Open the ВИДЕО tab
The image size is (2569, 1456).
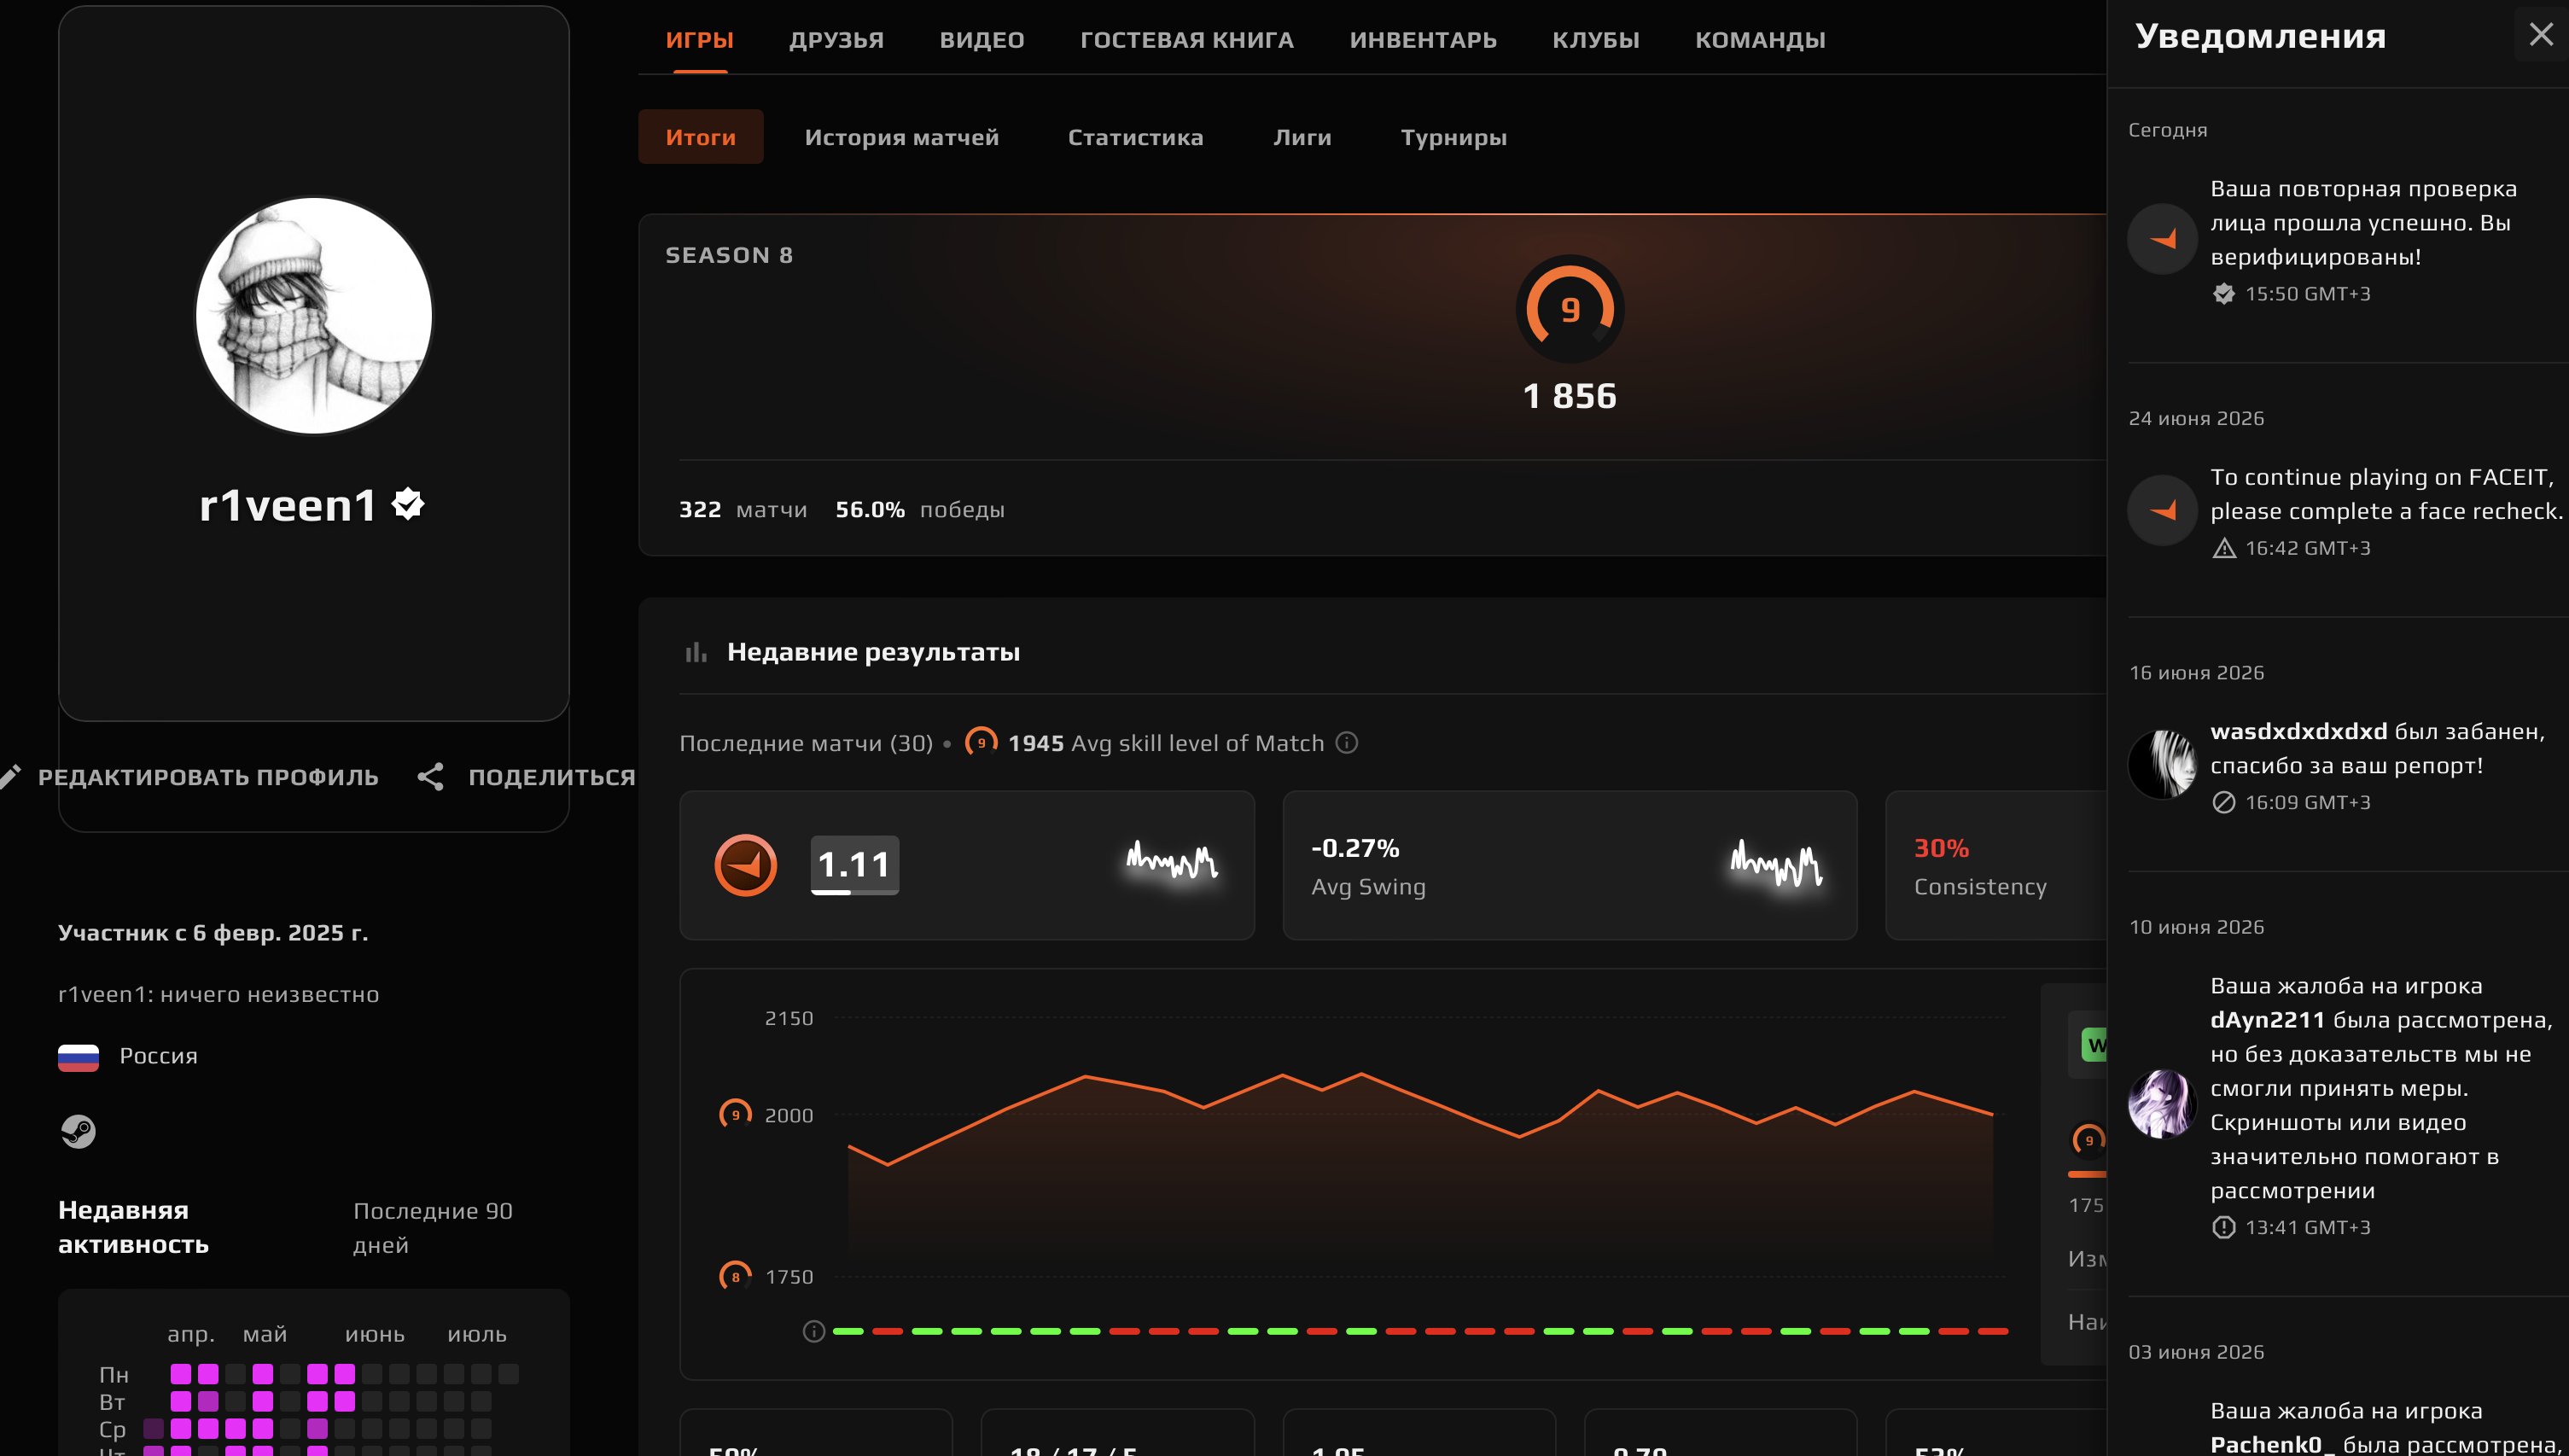[981, 40]
